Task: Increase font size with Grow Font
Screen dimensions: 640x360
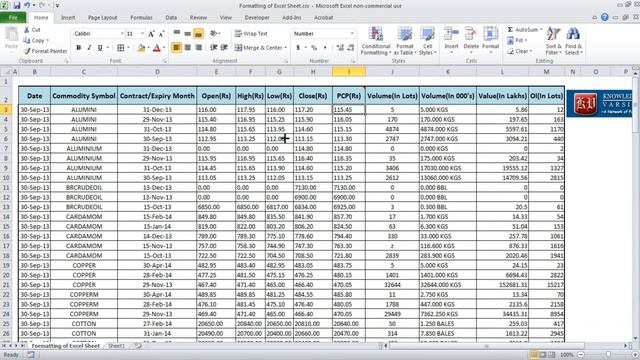Action: point(151,34)
